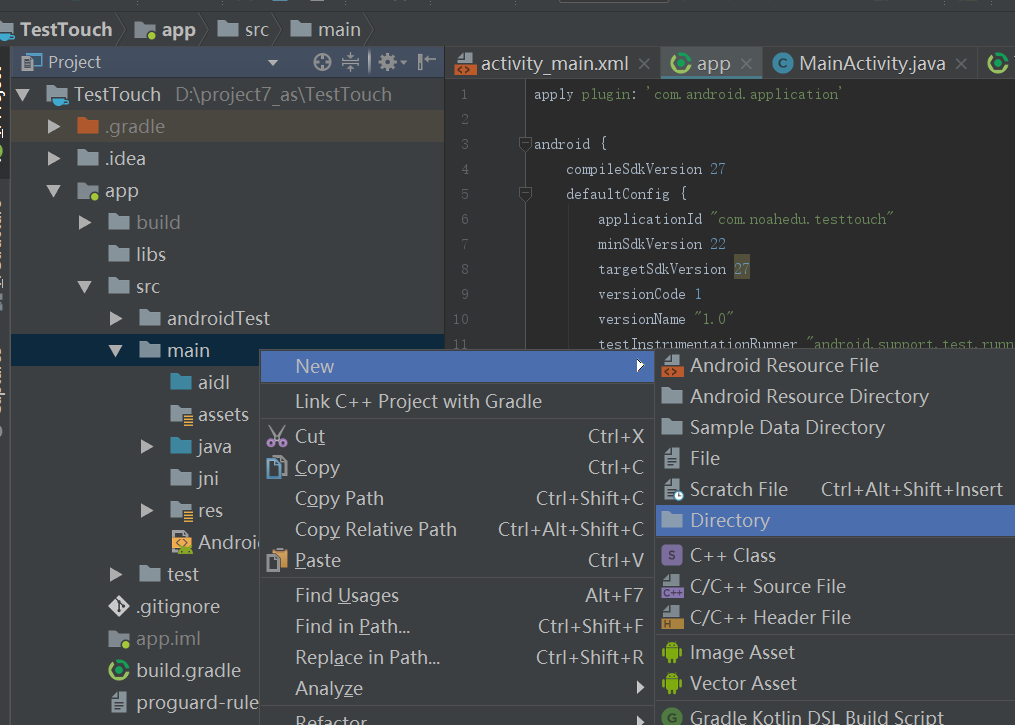The image size is (1015, 725).
Task: Switch to the MainActivity.java tab
Action: pos(870,62)
